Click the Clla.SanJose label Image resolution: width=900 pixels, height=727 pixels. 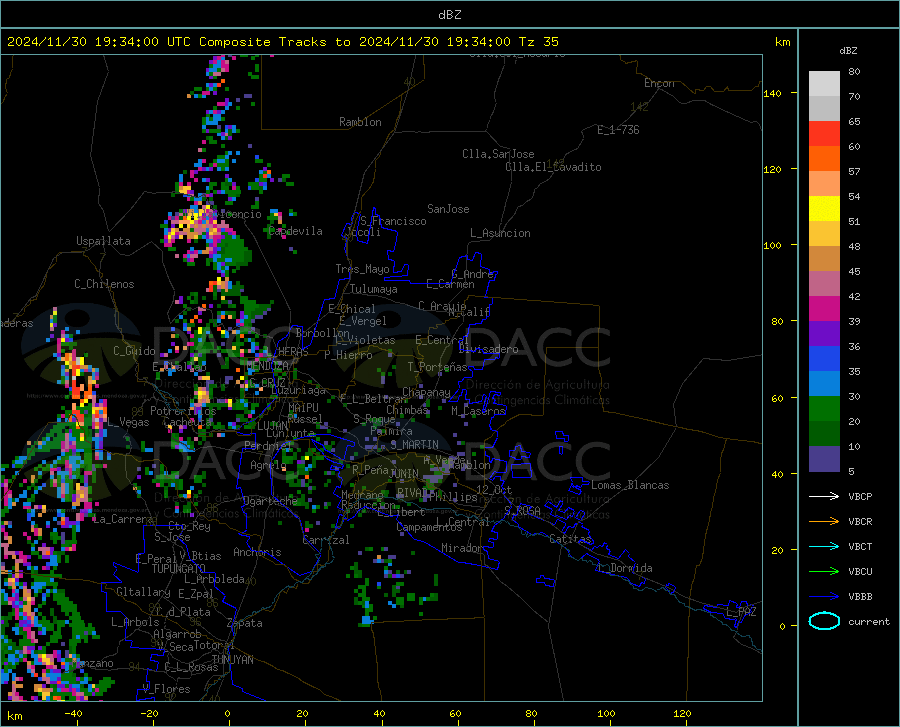point(498,154)
